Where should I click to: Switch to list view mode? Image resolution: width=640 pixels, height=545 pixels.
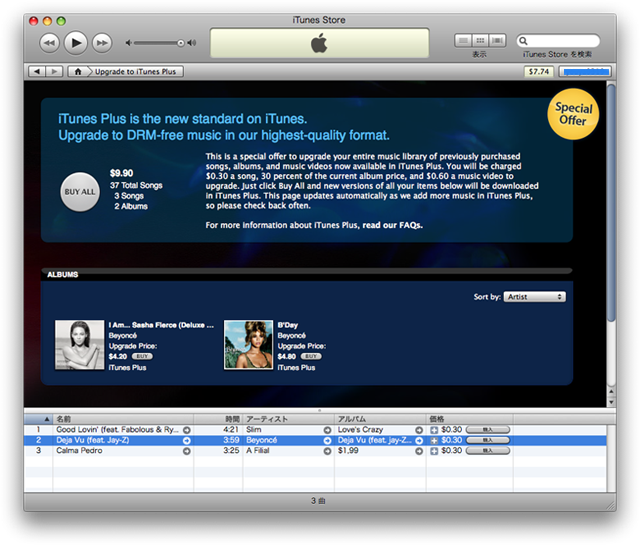(463, 40)
